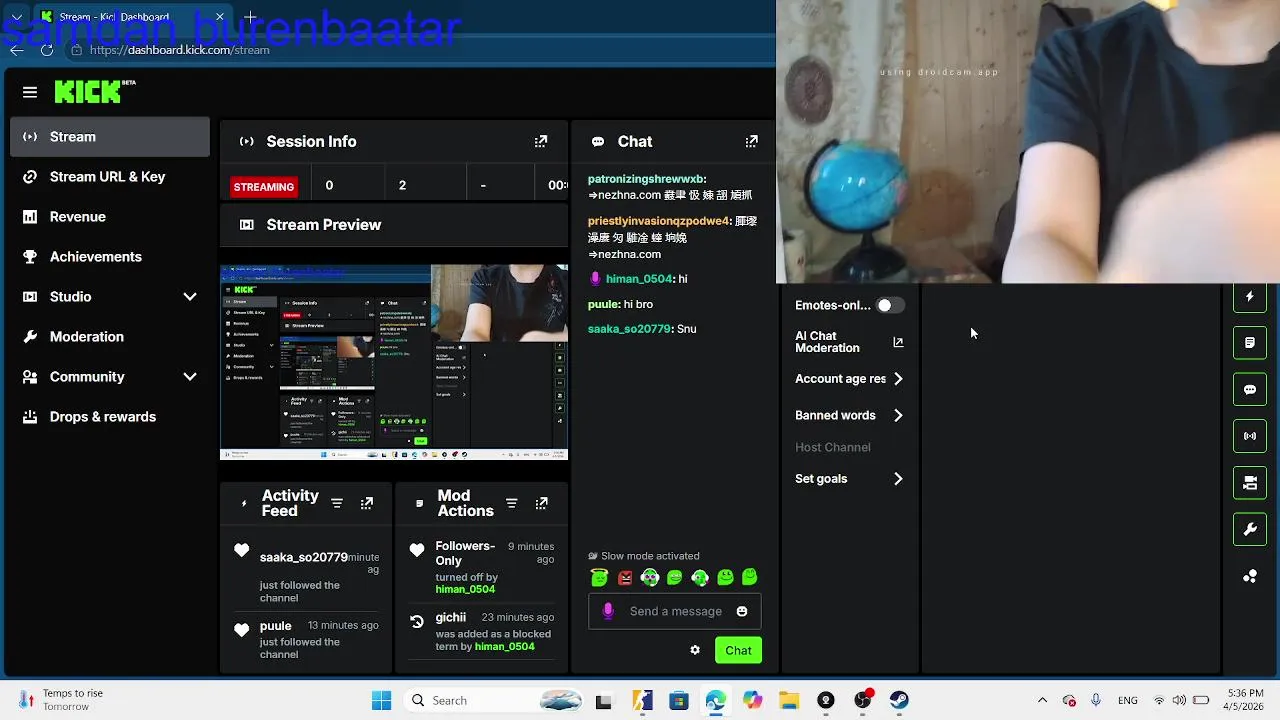The height and width of the screenshot is (720, 1280).
Task: Open Stream URL & Key page
Action: tap(110, 177)
